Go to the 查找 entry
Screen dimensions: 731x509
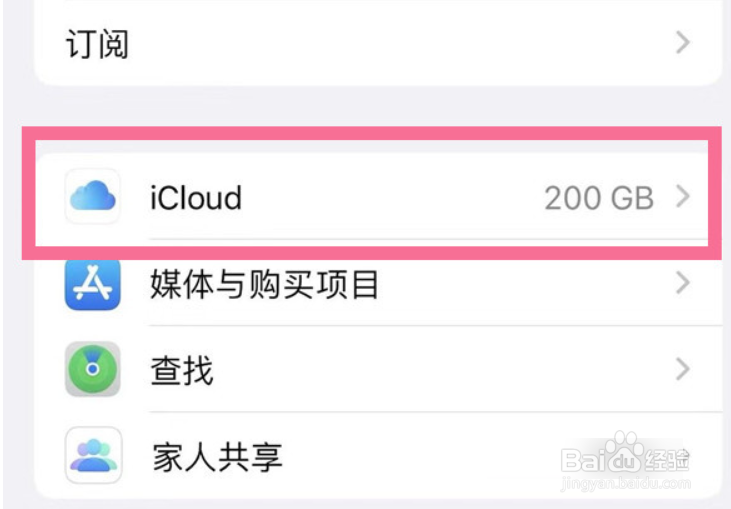(x=181, y=371)
